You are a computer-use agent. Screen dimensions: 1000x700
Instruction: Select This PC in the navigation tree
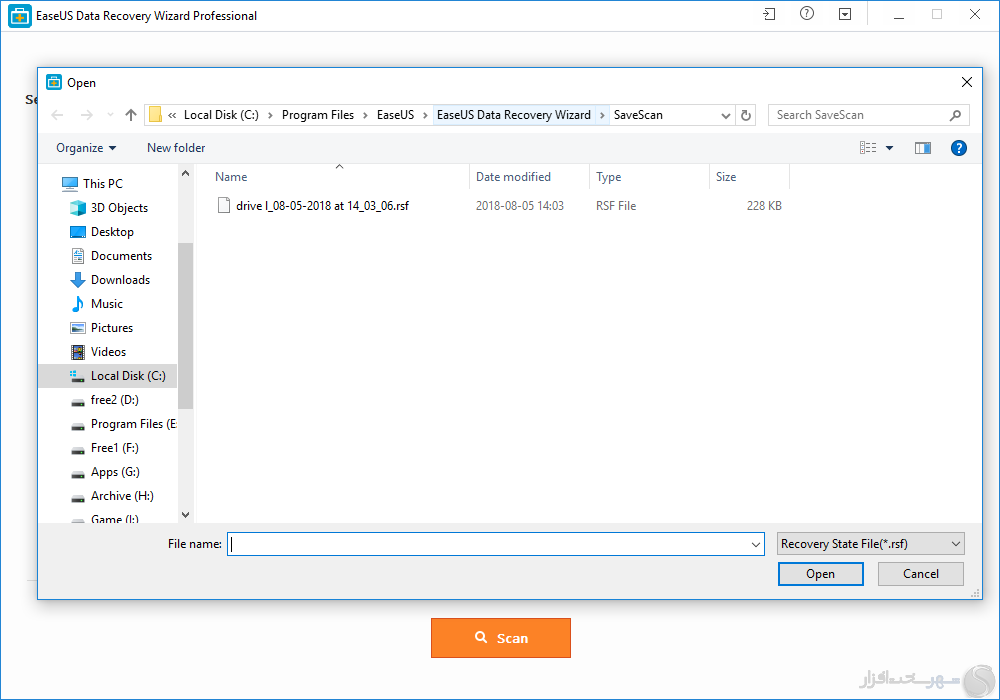click(x=92, y=184)
